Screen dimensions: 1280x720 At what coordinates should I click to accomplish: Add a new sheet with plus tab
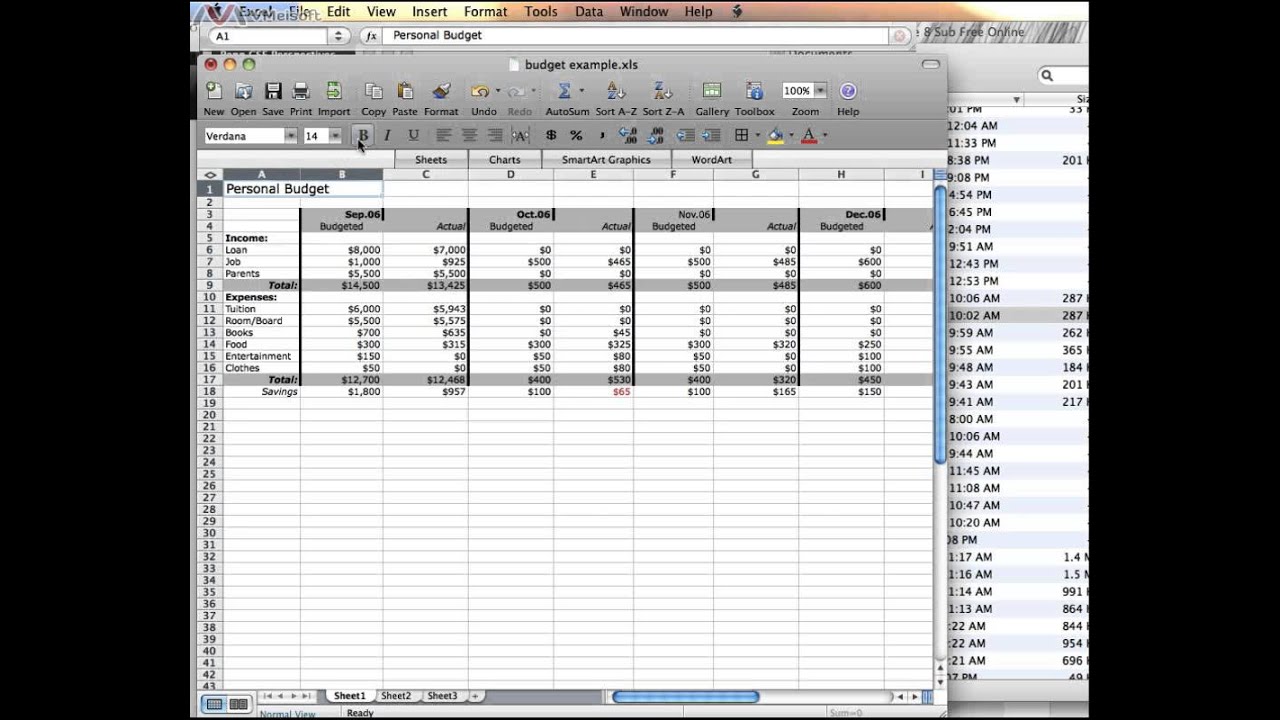point(475,696)
